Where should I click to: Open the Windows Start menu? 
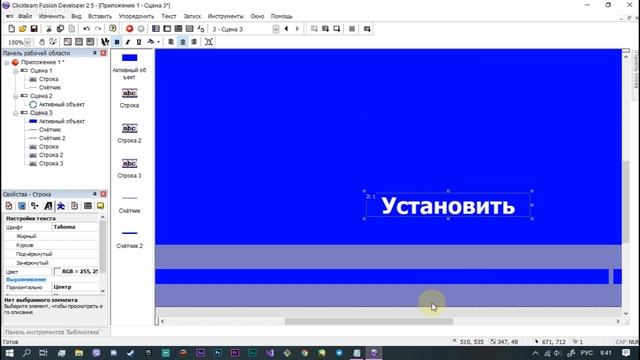[x=9, y=353]
